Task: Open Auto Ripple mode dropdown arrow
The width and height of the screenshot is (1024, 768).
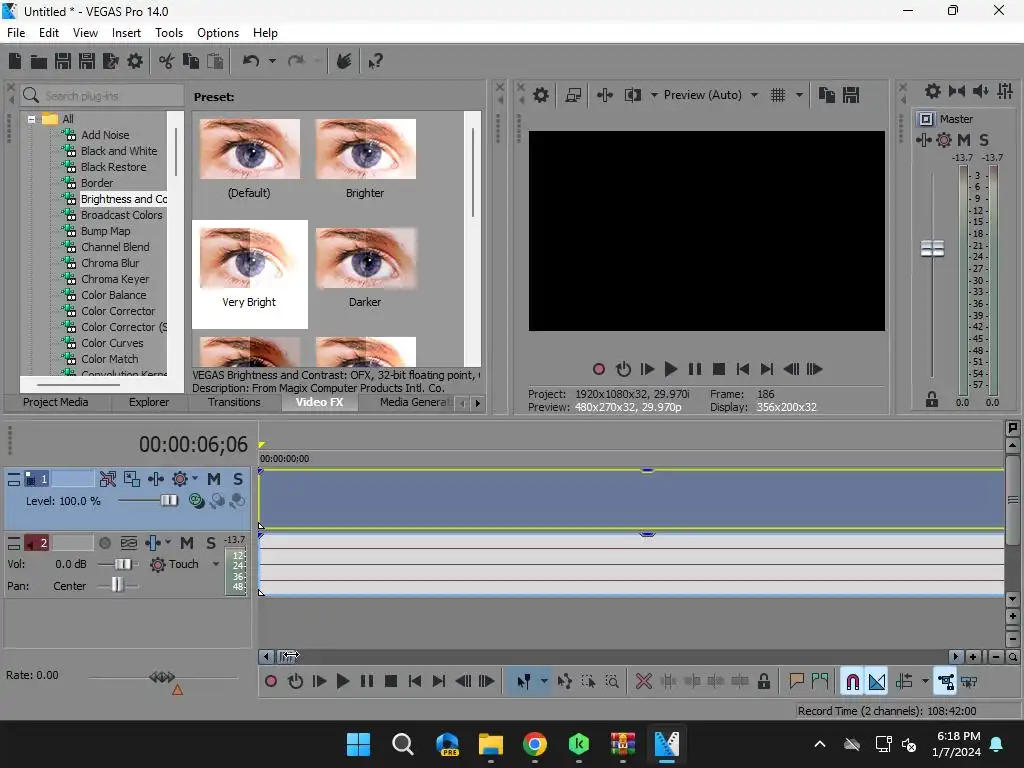Action: [x=925, y=682]
